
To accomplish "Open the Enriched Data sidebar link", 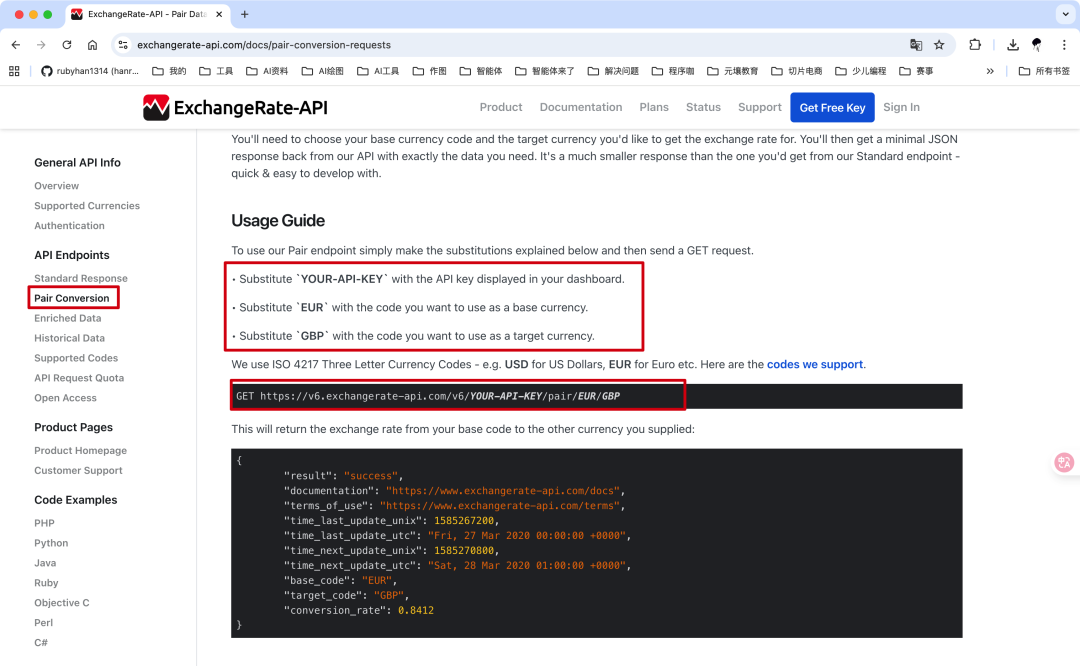I will point(68,318).
